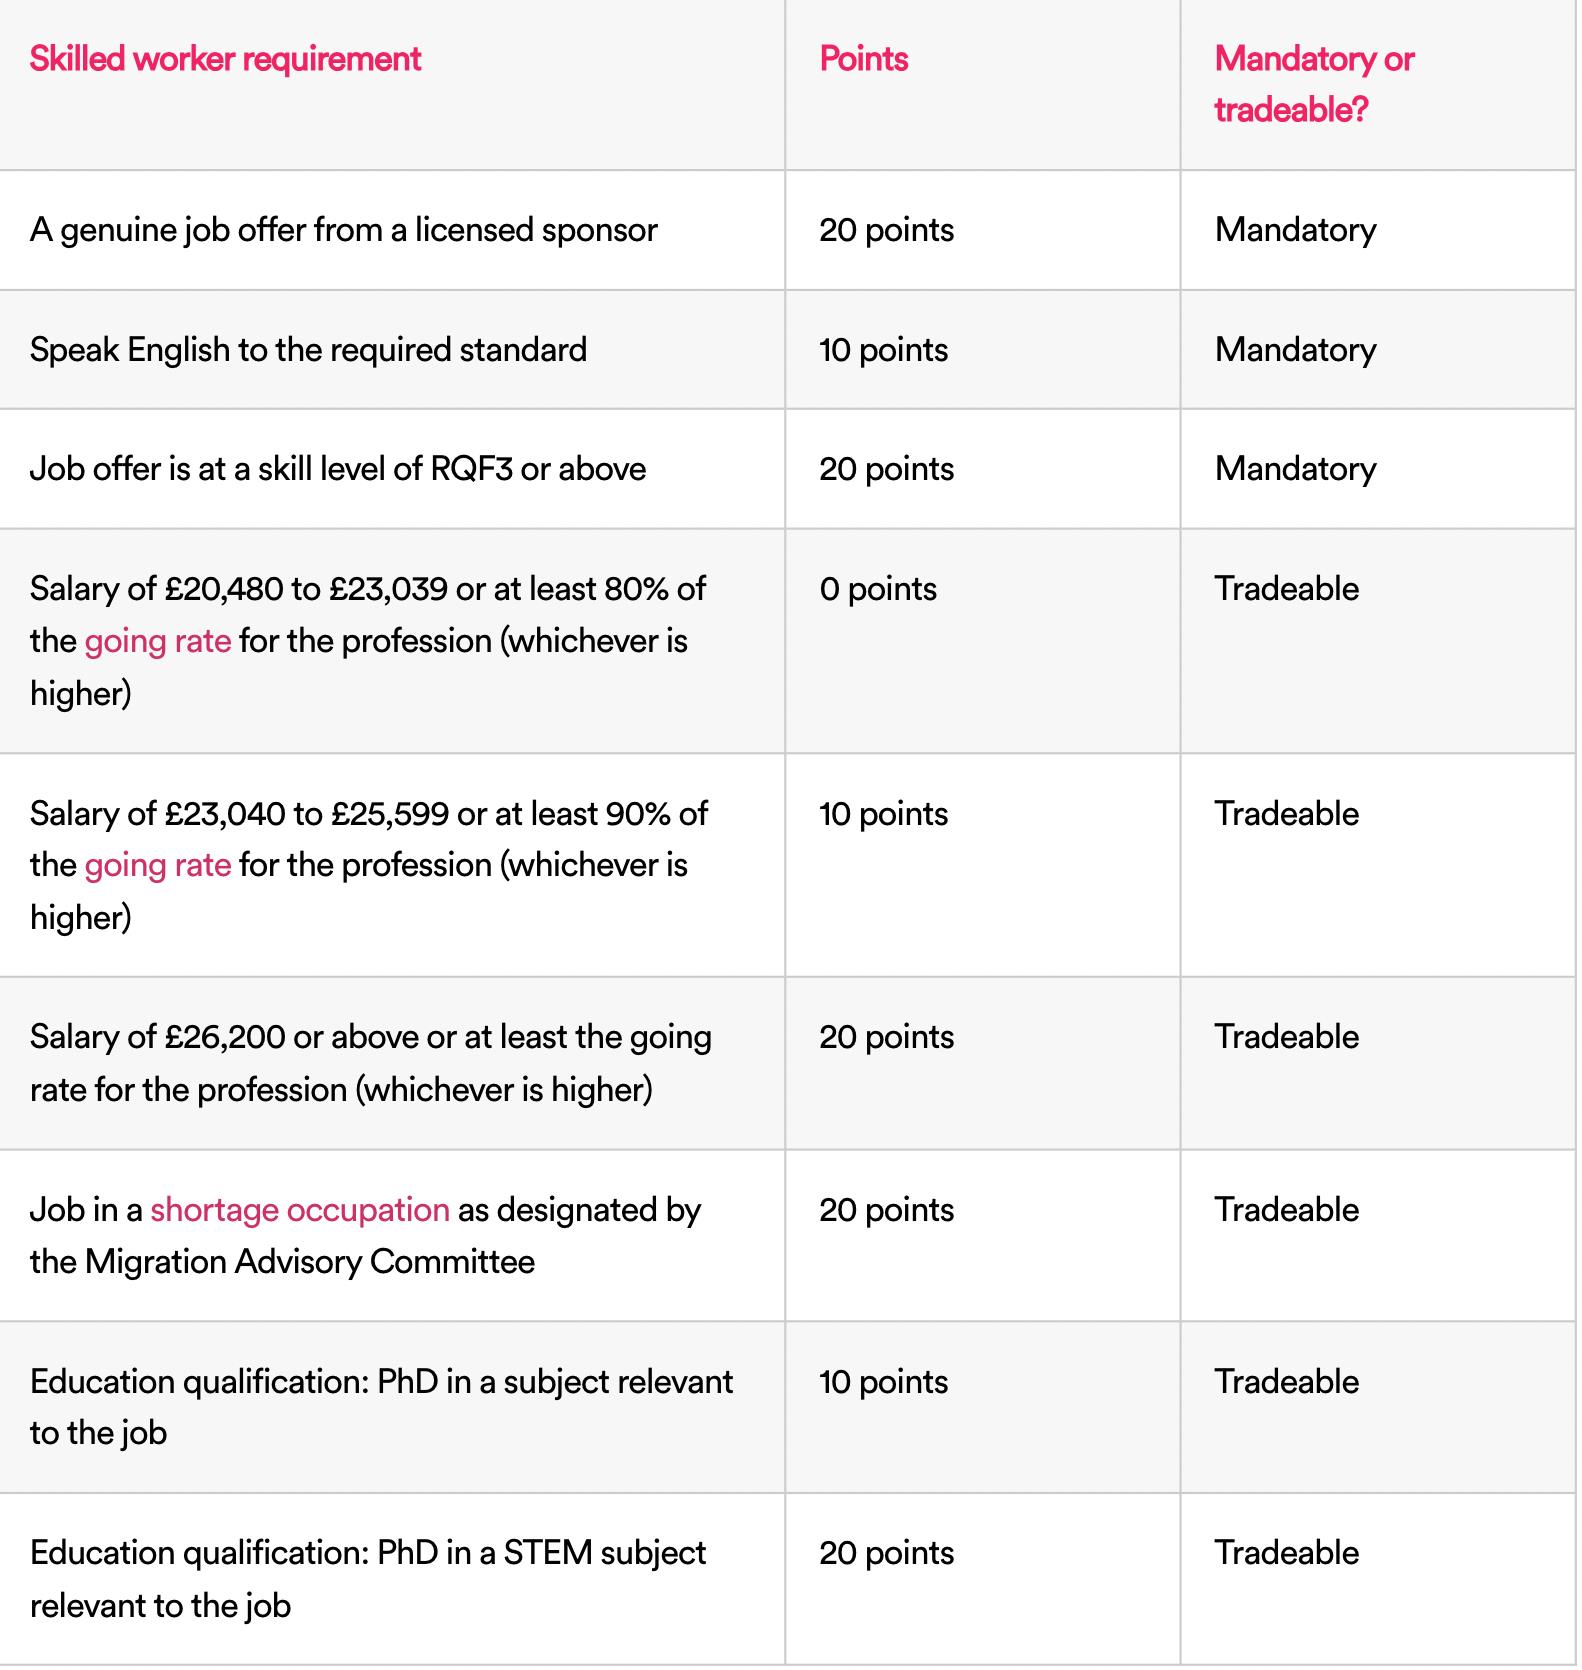Click 'Speak English to the required standard' cell
Image resolution: width=1582 pixels, height=1670 pixels.
(308, 350)
